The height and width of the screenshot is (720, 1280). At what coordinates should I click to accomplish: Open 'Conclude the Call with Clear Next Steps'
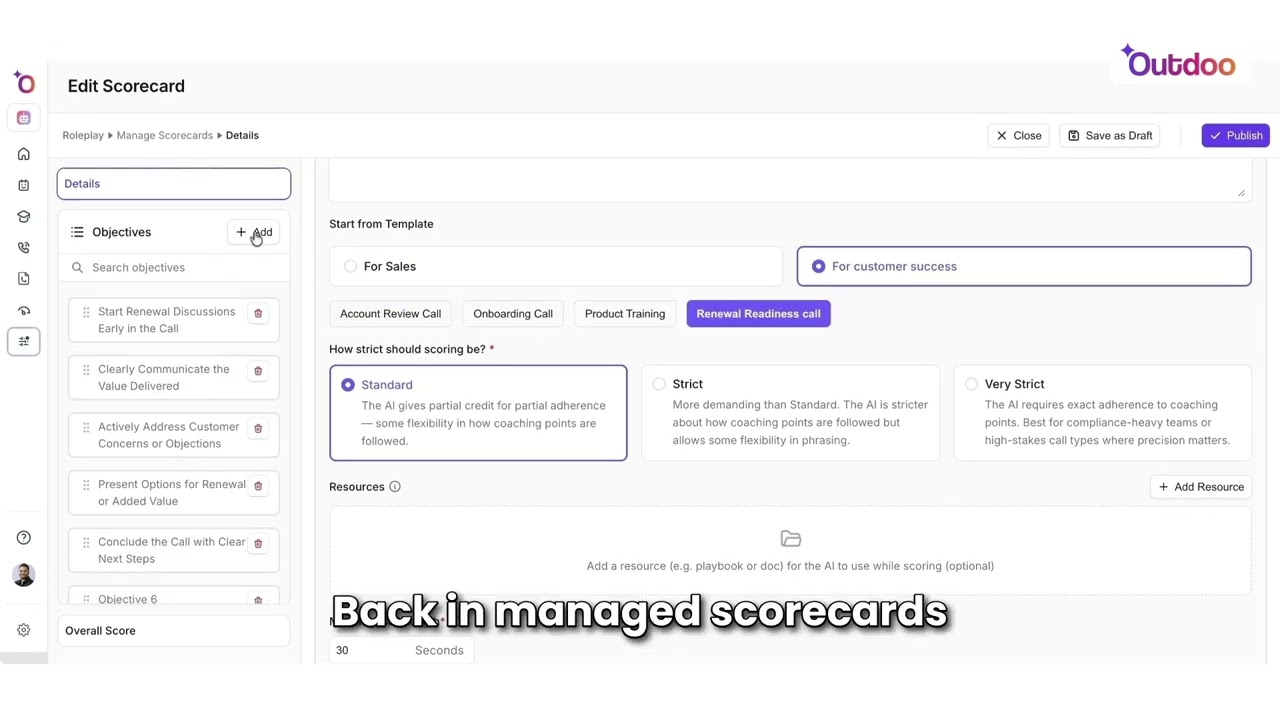[x=172, y=550]
